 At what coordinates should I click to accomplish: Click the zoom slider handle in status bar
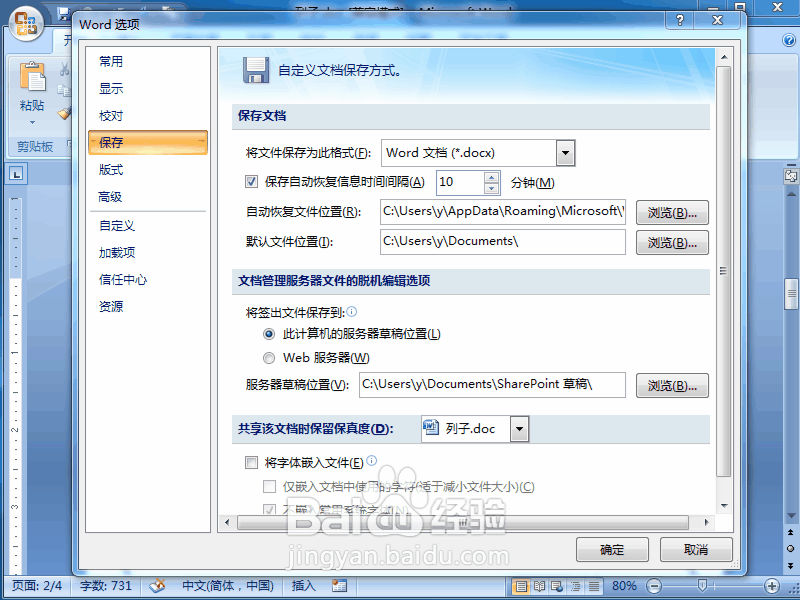(702, 586)
